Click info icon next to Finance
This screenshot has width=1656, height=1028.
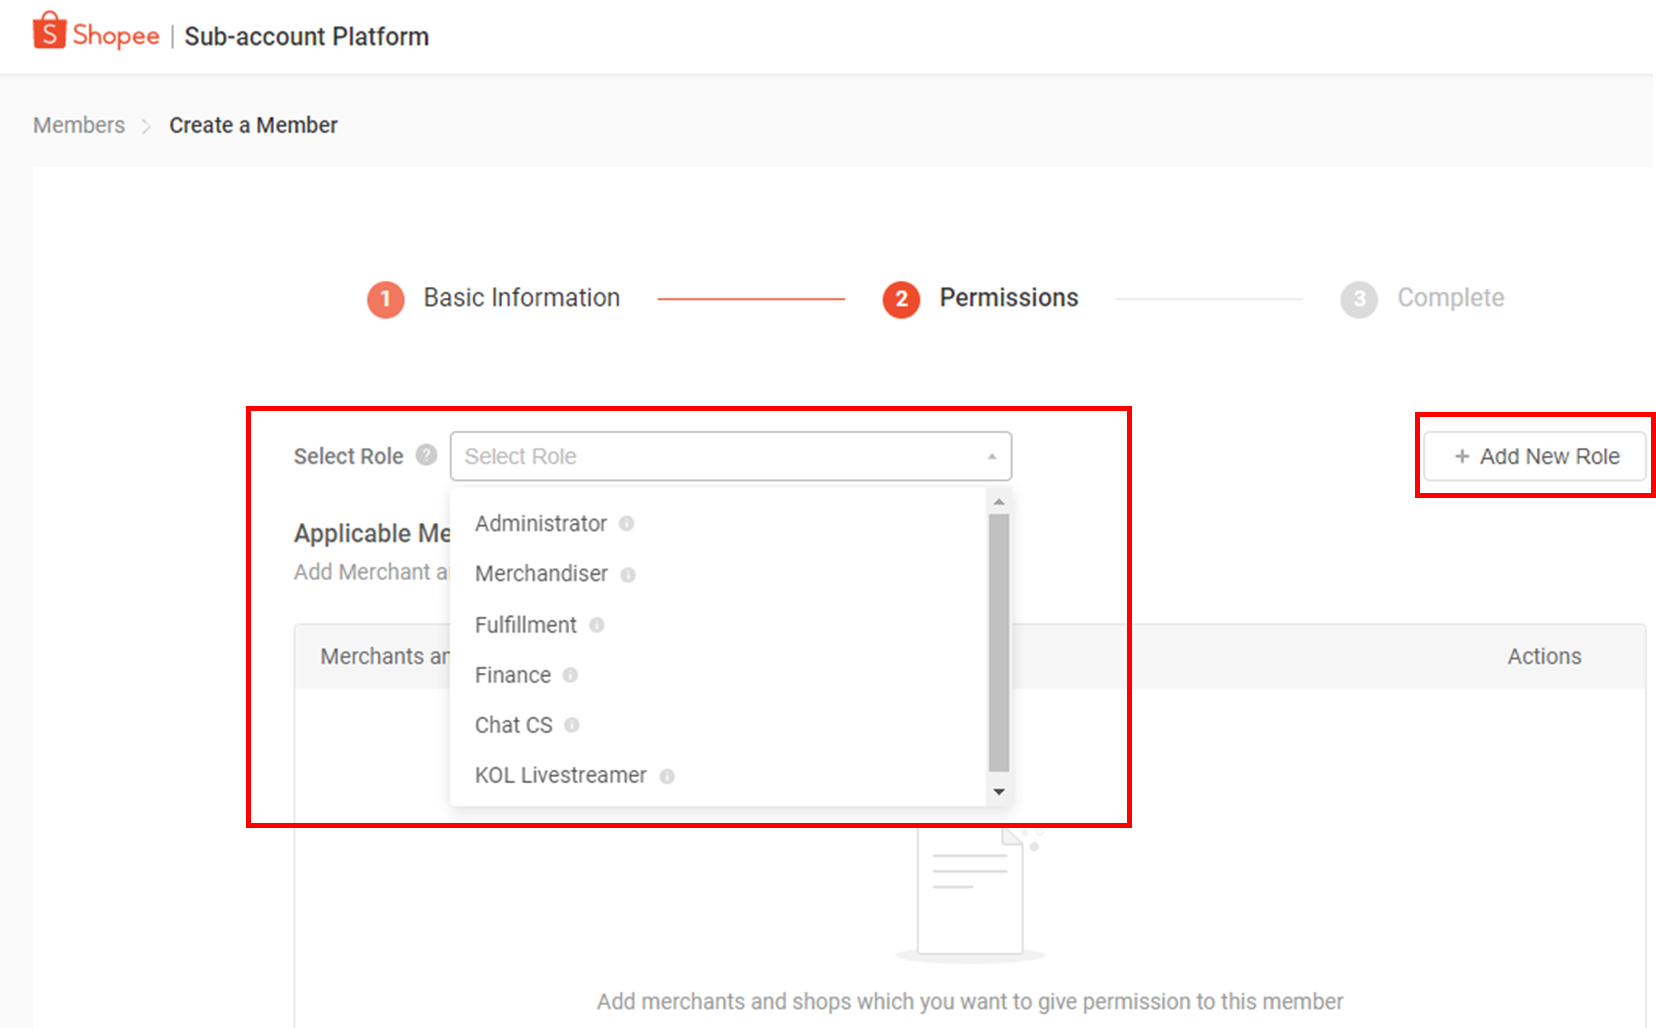click(x=570, y=675)
